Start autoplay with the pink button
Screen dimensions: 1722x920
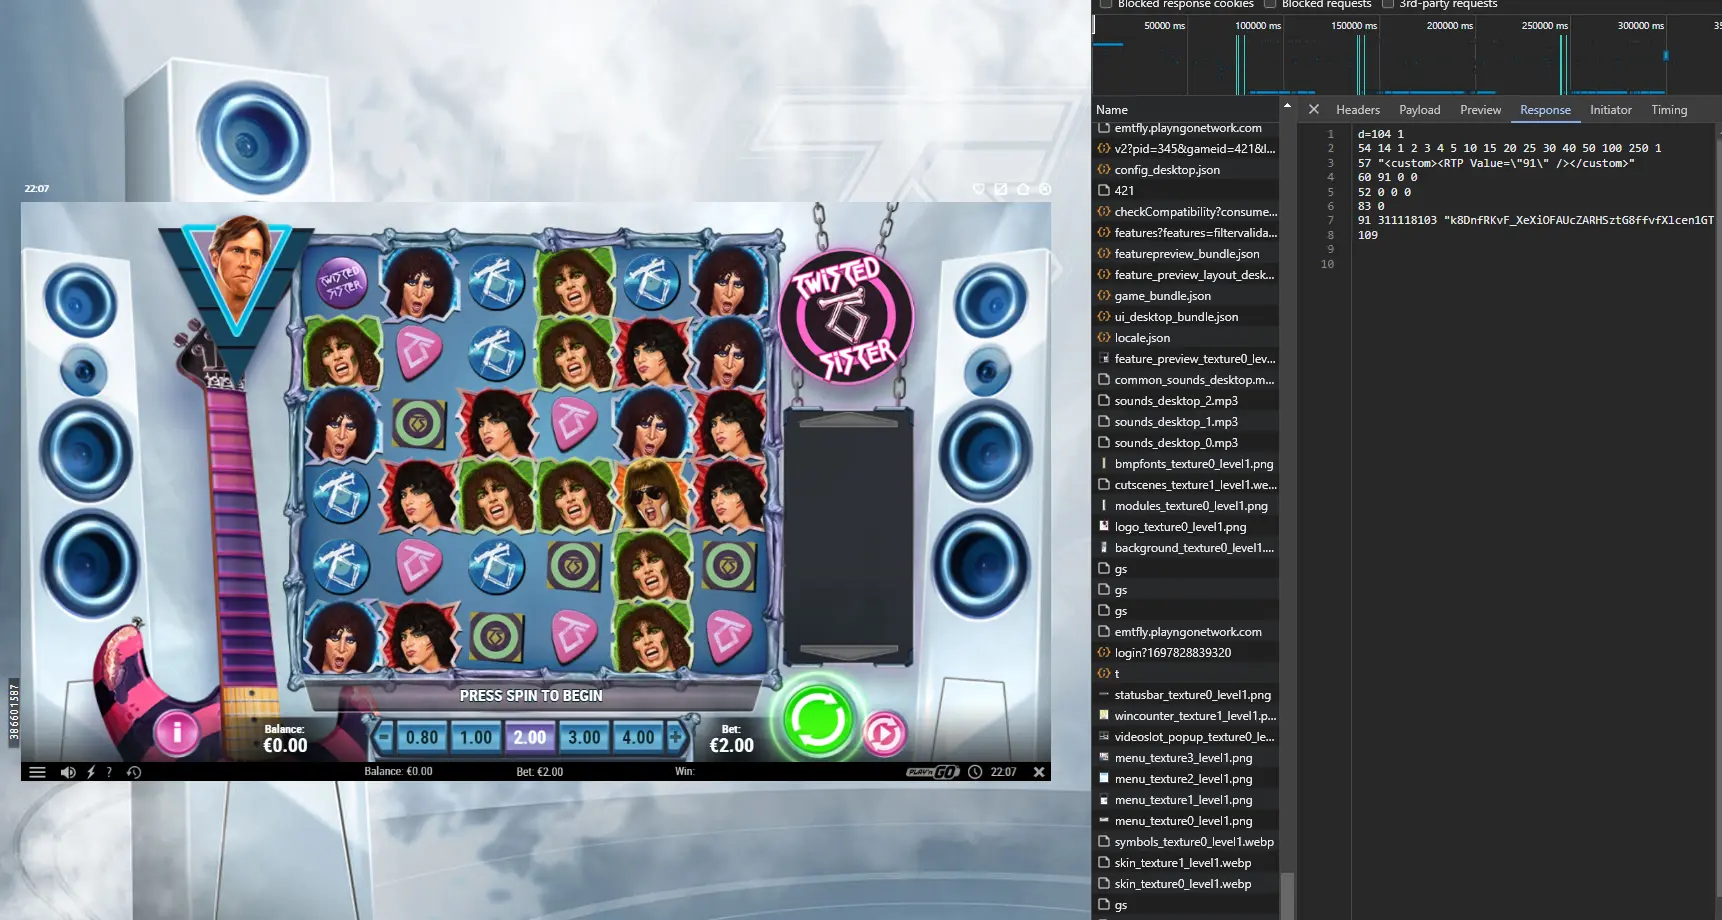(x=885, y=735)
